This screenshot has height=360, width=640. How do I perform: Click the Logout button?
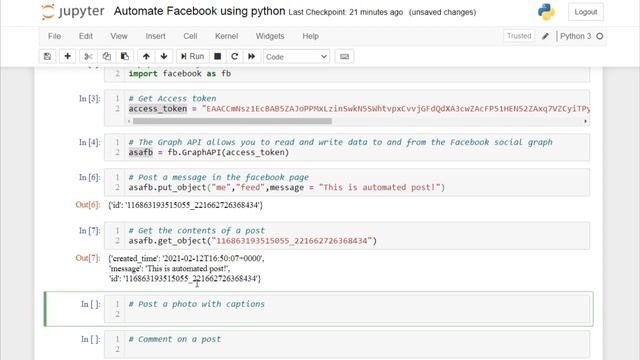[x=586, y=12]
